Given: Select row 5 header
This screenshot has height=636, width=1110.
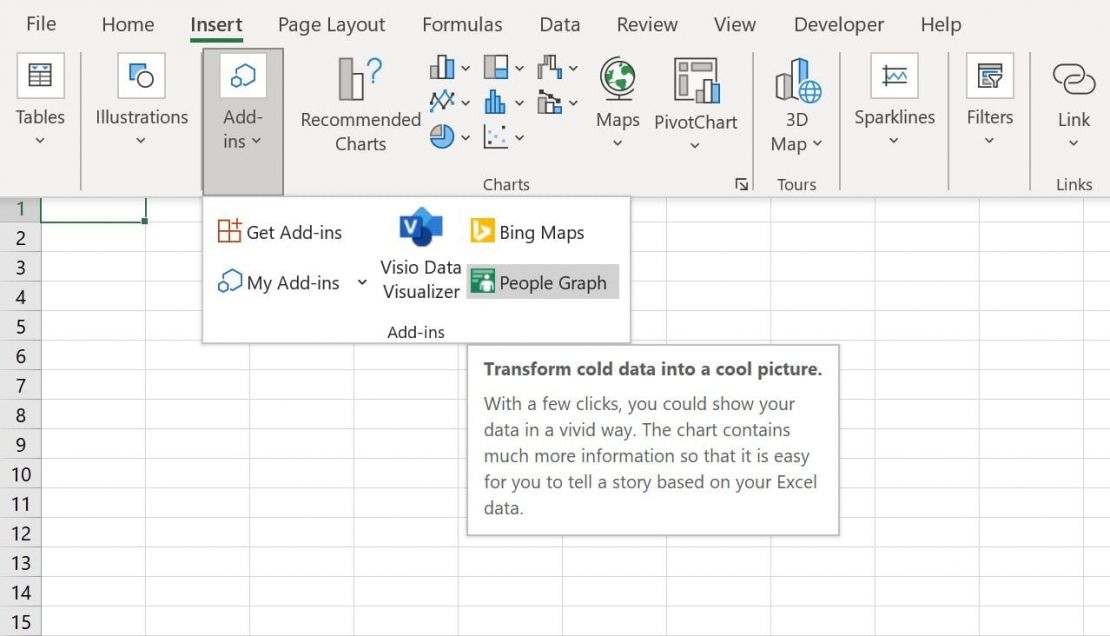Looking at the screenshot, I should (x=21, y=327).
